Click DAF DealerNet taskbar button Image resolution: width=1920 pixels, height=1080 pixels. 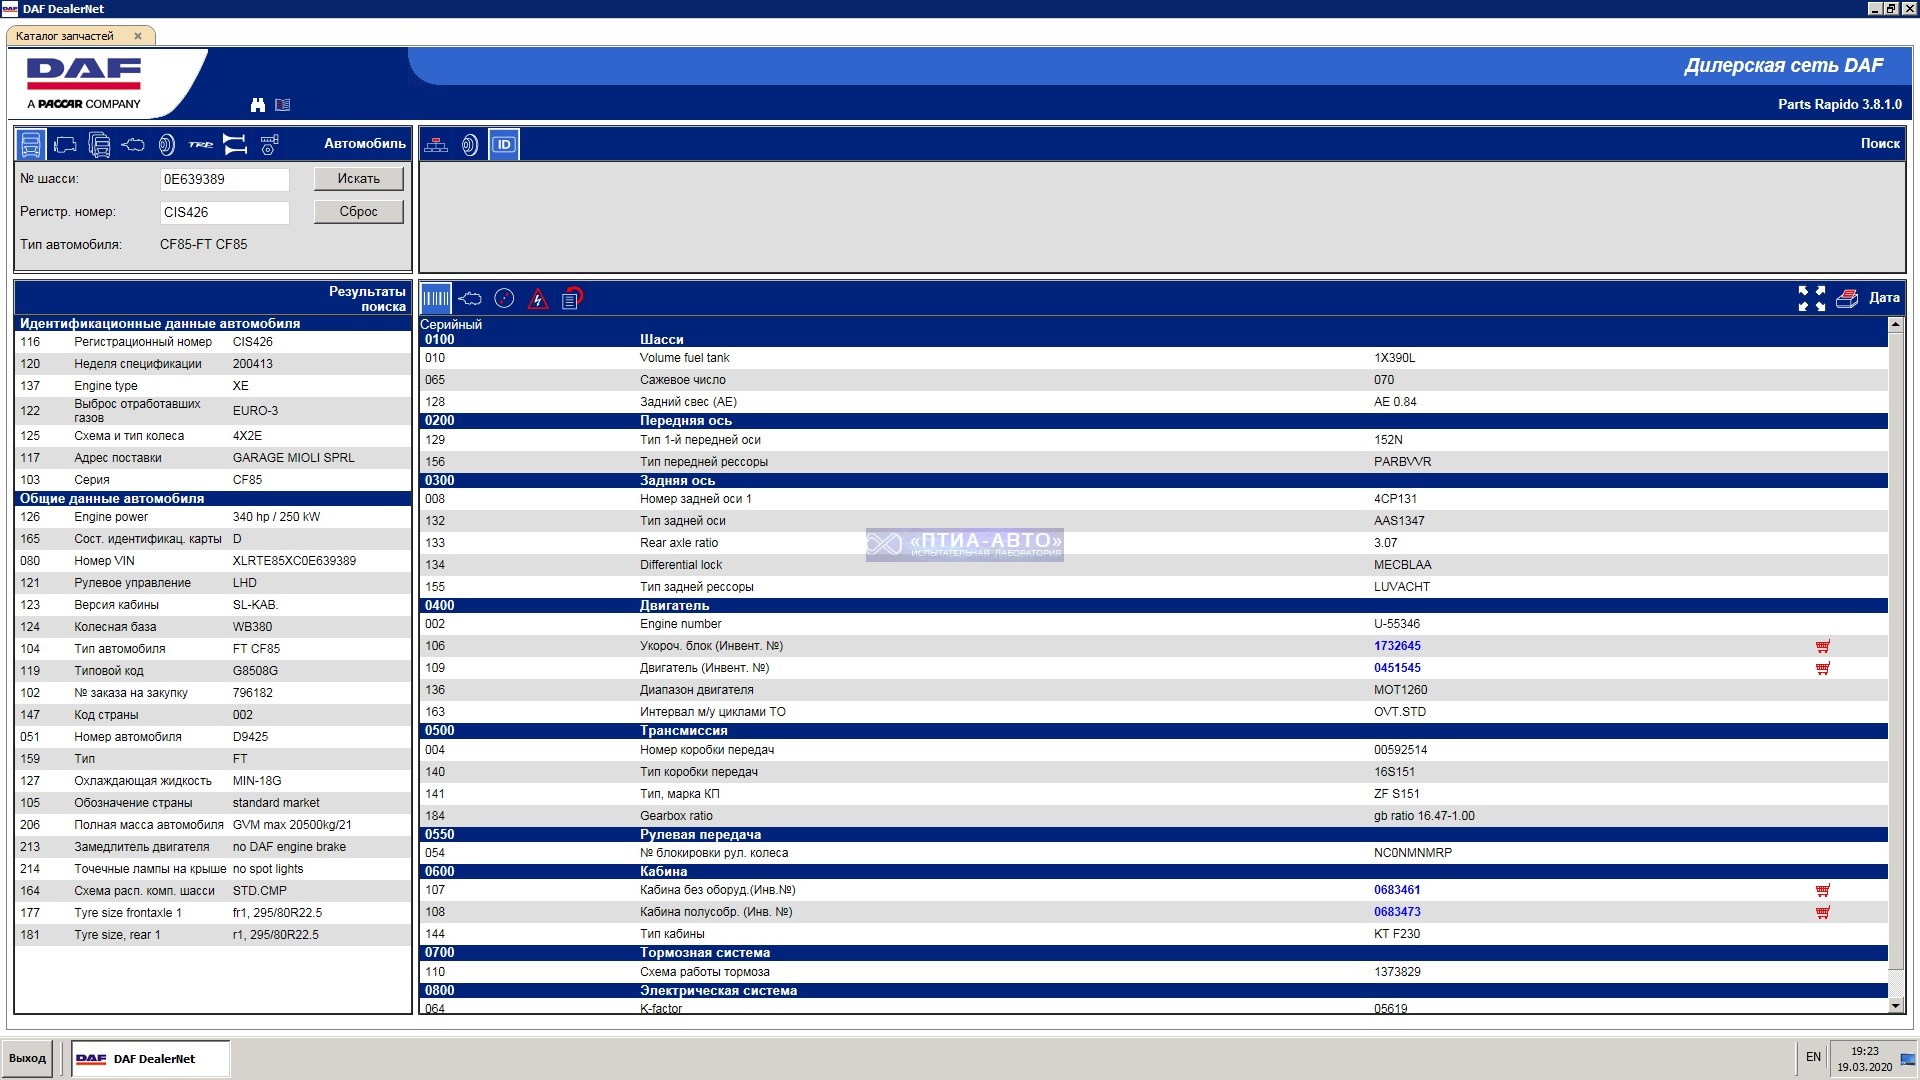coord(150,1058)
